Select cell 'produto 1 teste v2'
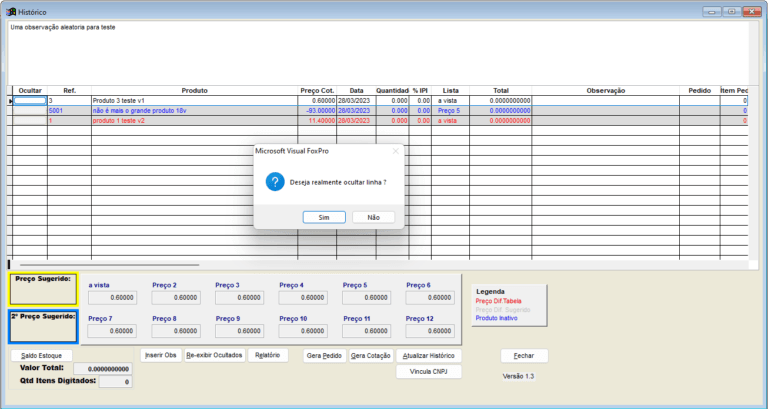Screen dimensions: 768x409 pos(194,120)
